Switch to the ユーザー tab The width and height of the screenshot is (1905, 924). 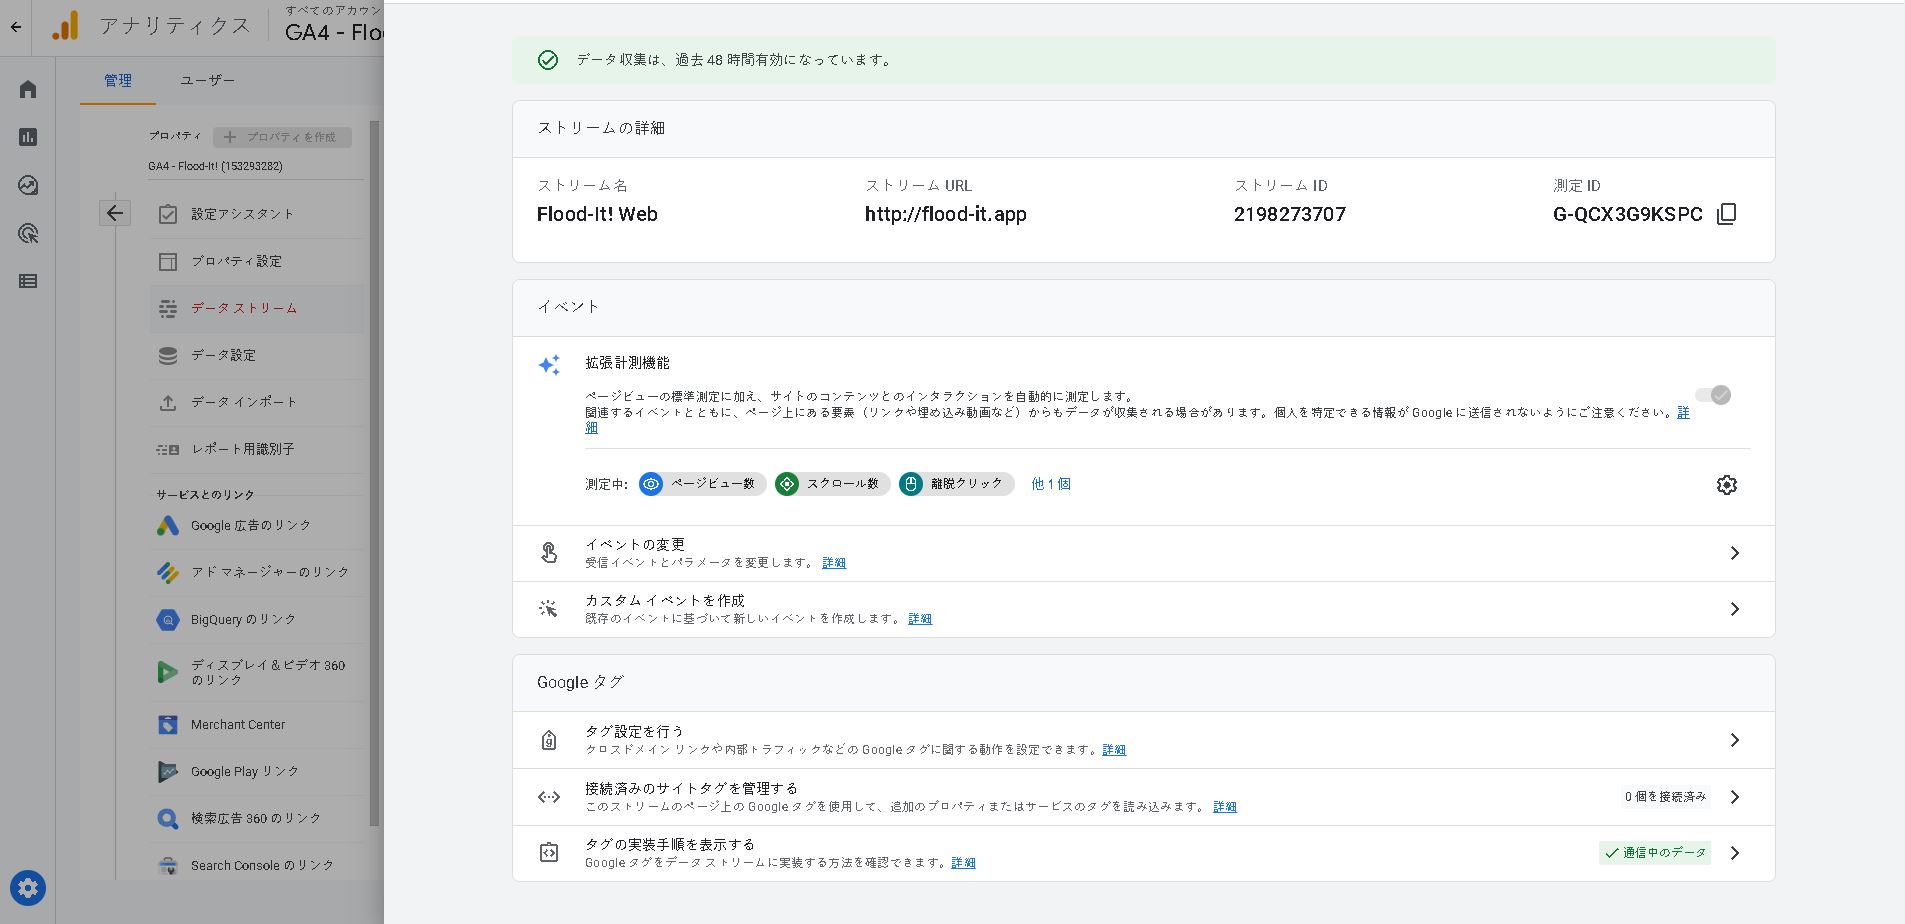[x=208, y=80]
